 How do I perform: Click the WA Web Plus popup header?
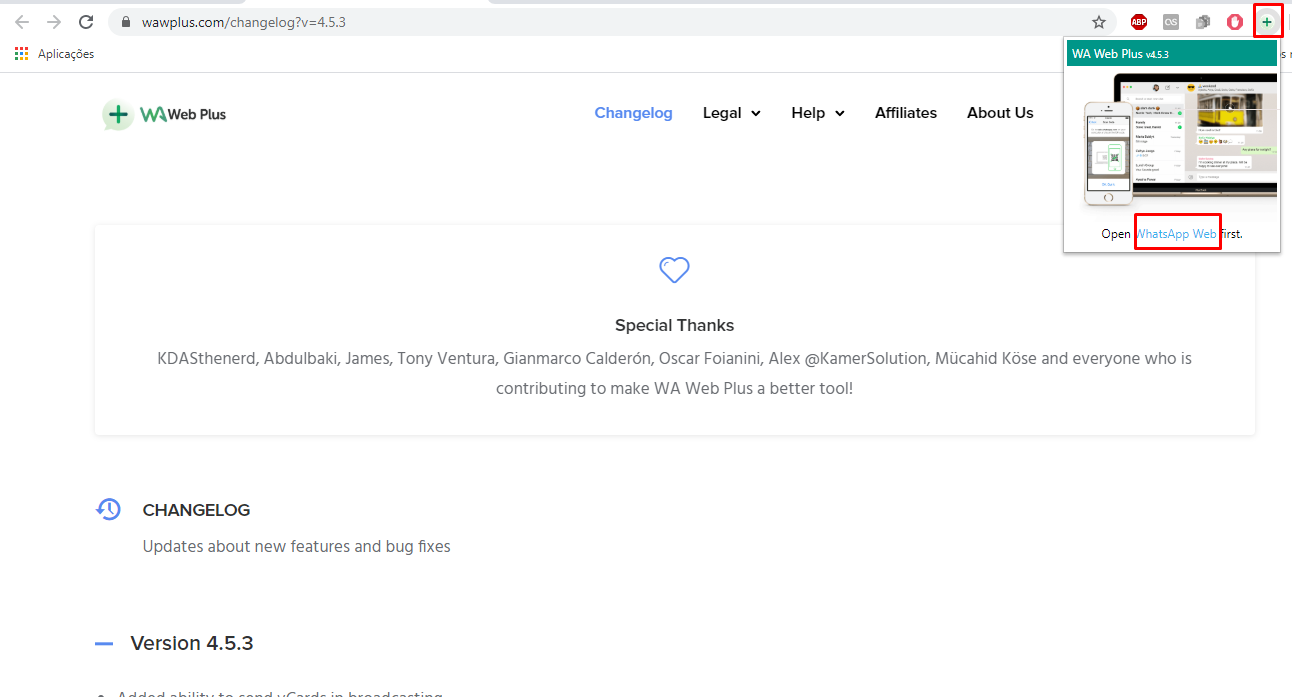point(1172,53)
